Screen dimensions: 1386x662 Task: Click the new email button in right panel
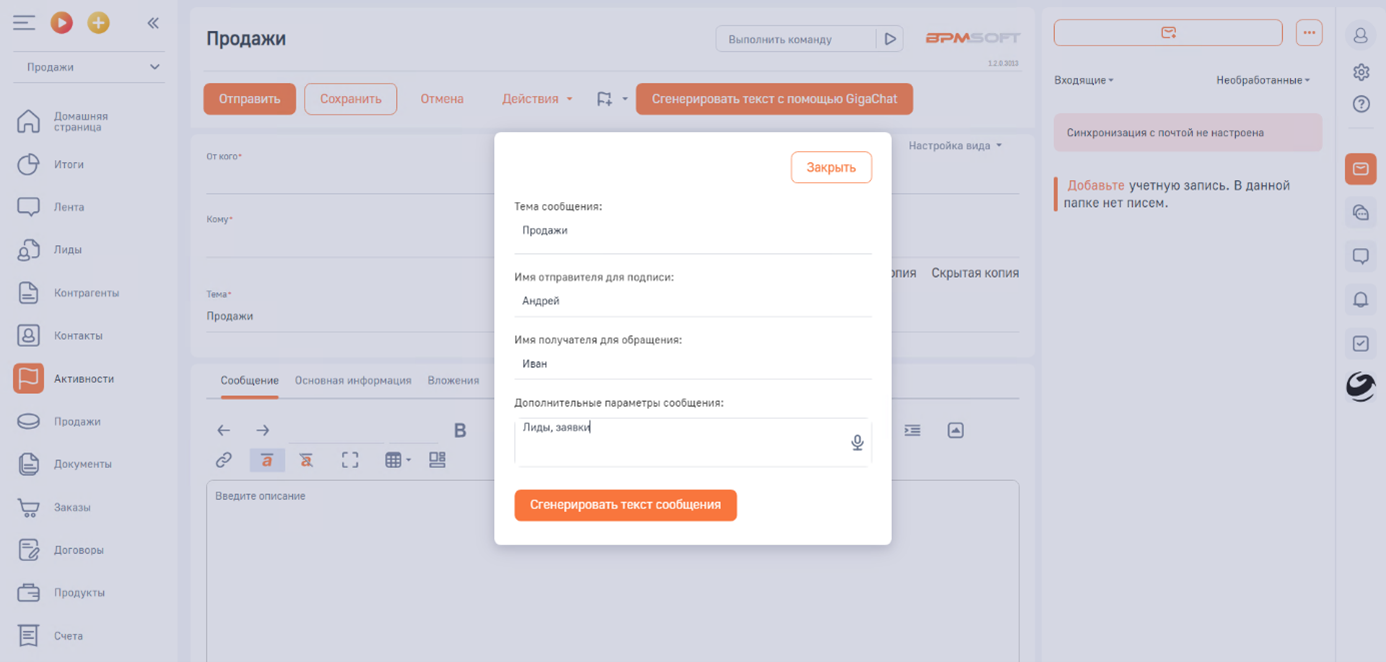[x=1168, y=33]
